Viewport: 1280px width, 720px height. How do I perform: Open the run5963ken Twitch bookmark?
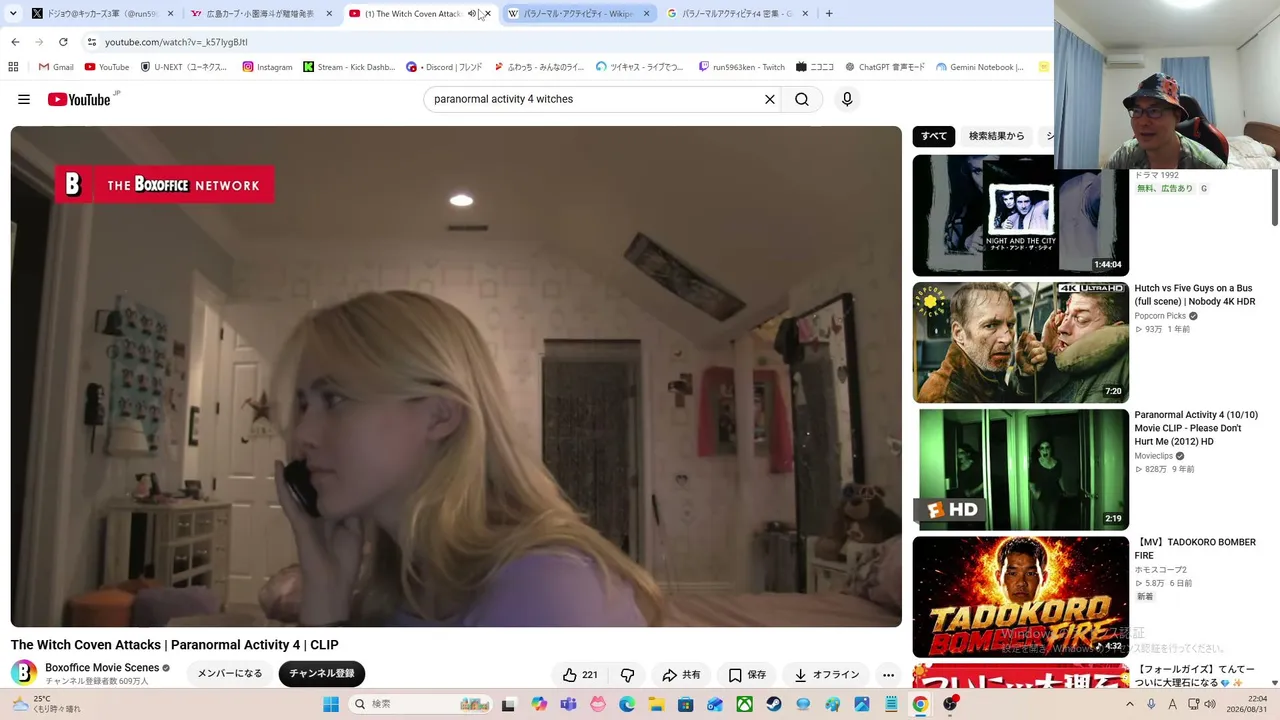point(742,67)
